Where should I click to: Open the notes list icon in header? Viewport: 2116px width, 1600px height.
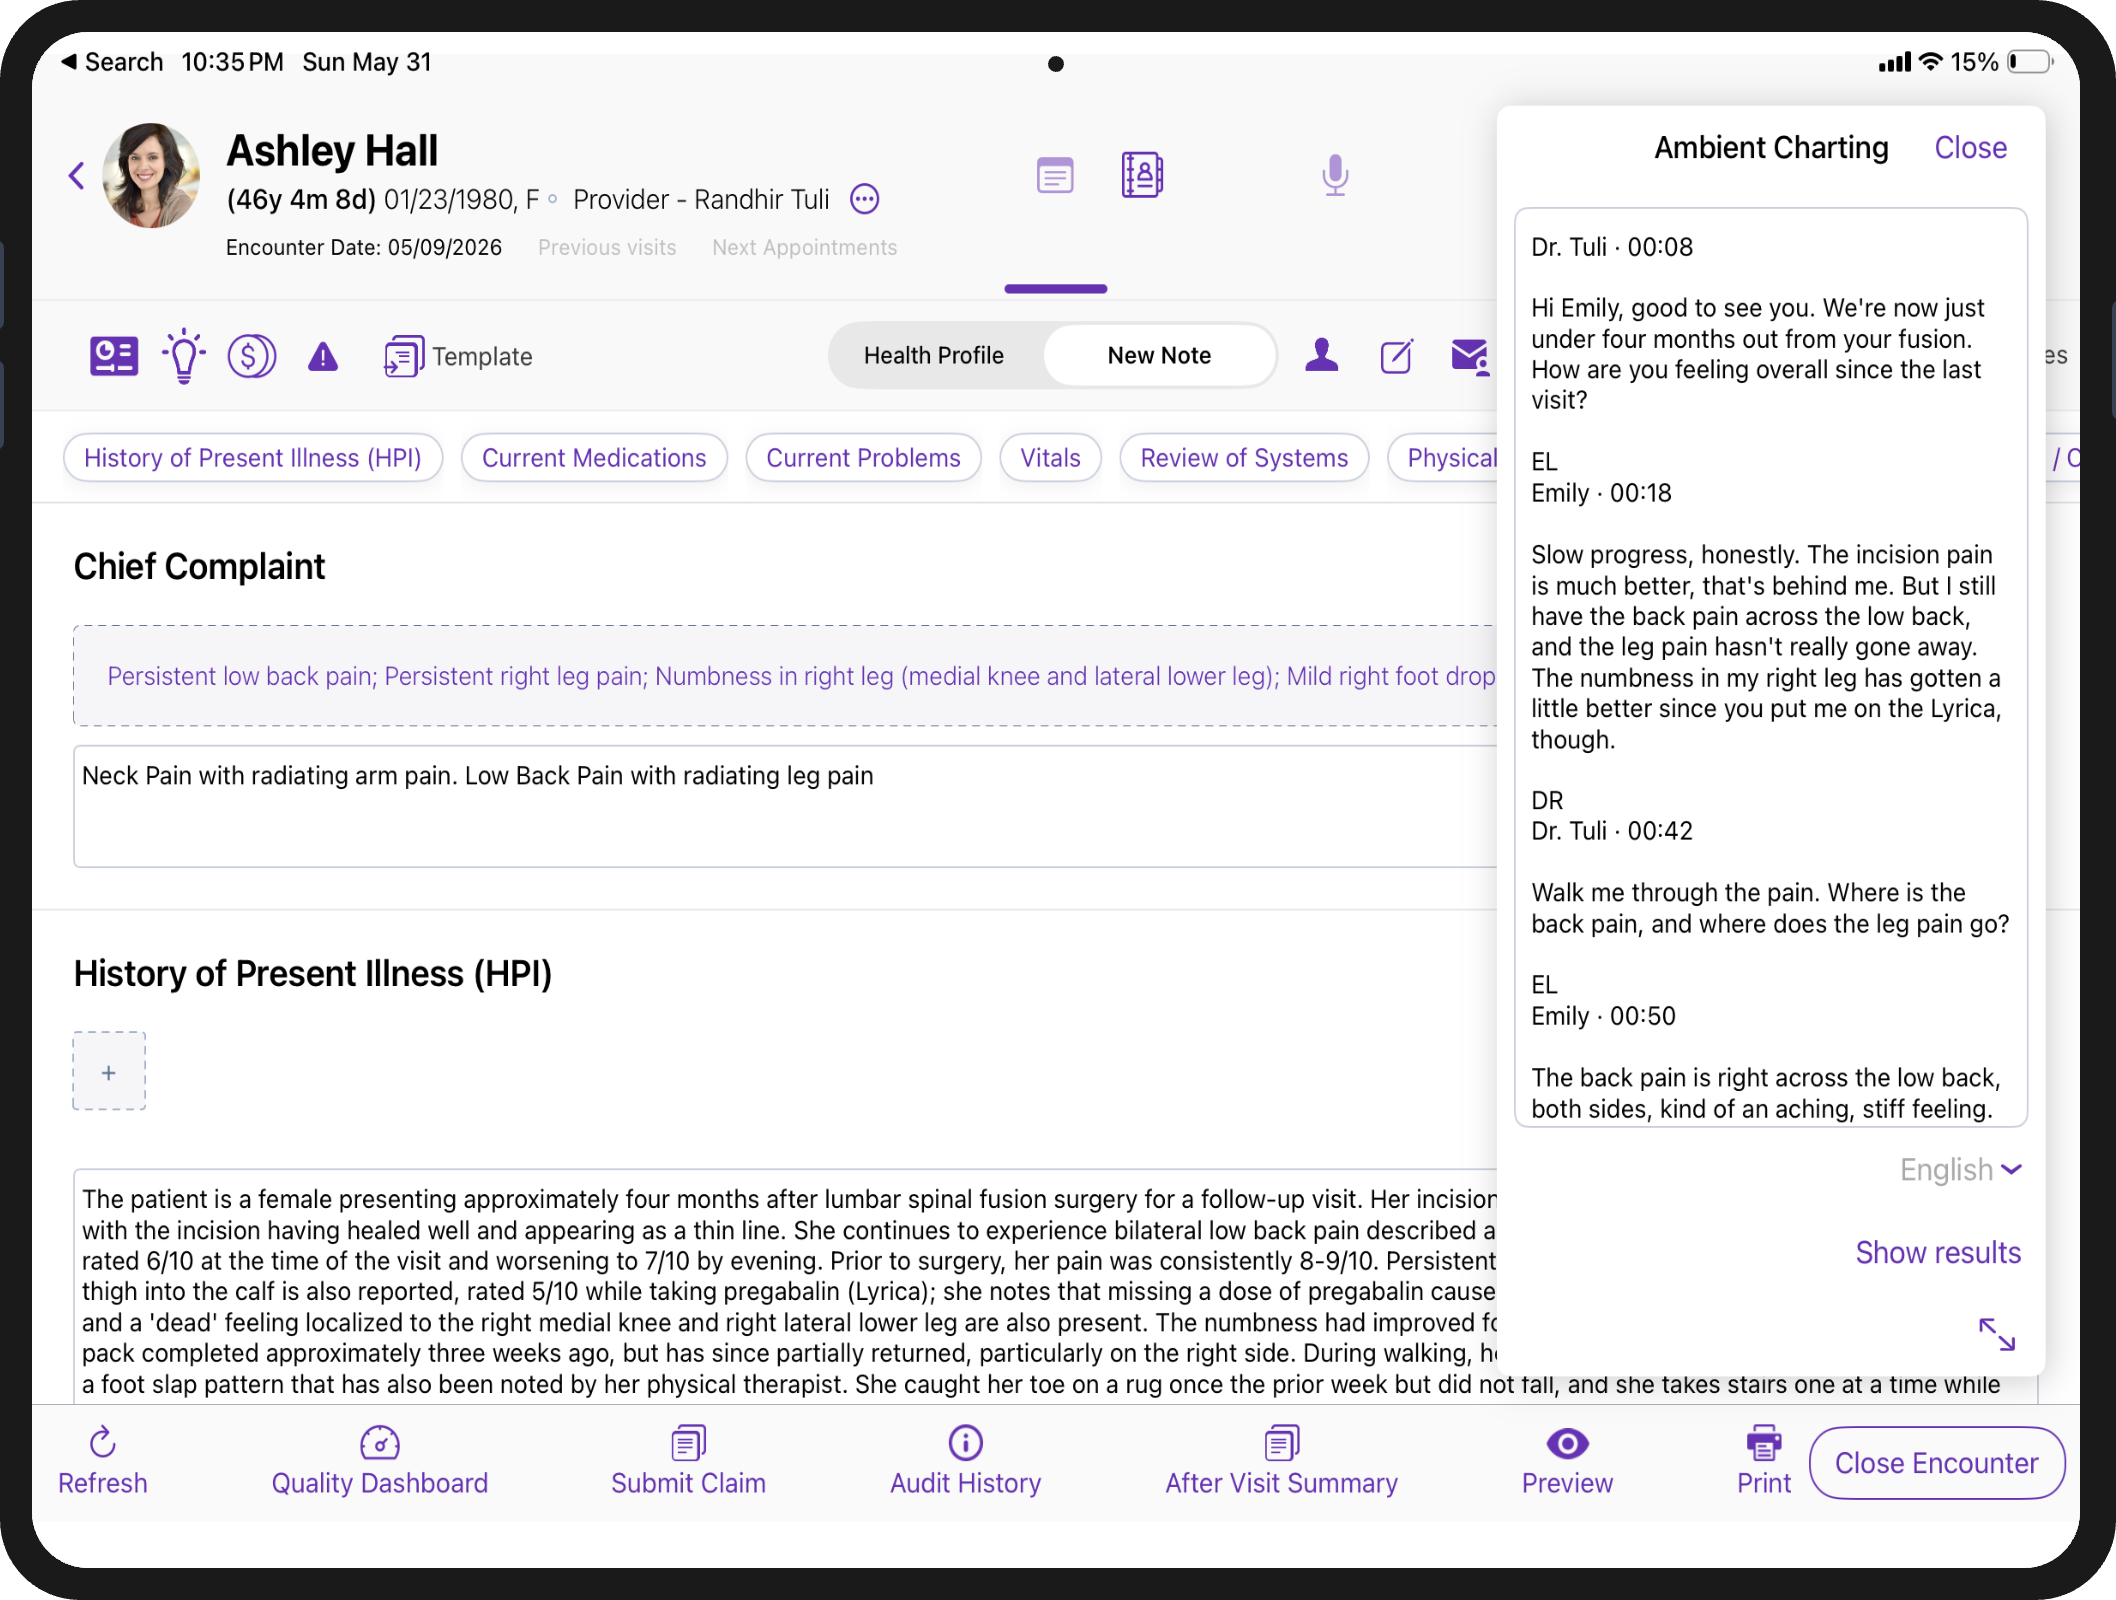pos(1055,176)
